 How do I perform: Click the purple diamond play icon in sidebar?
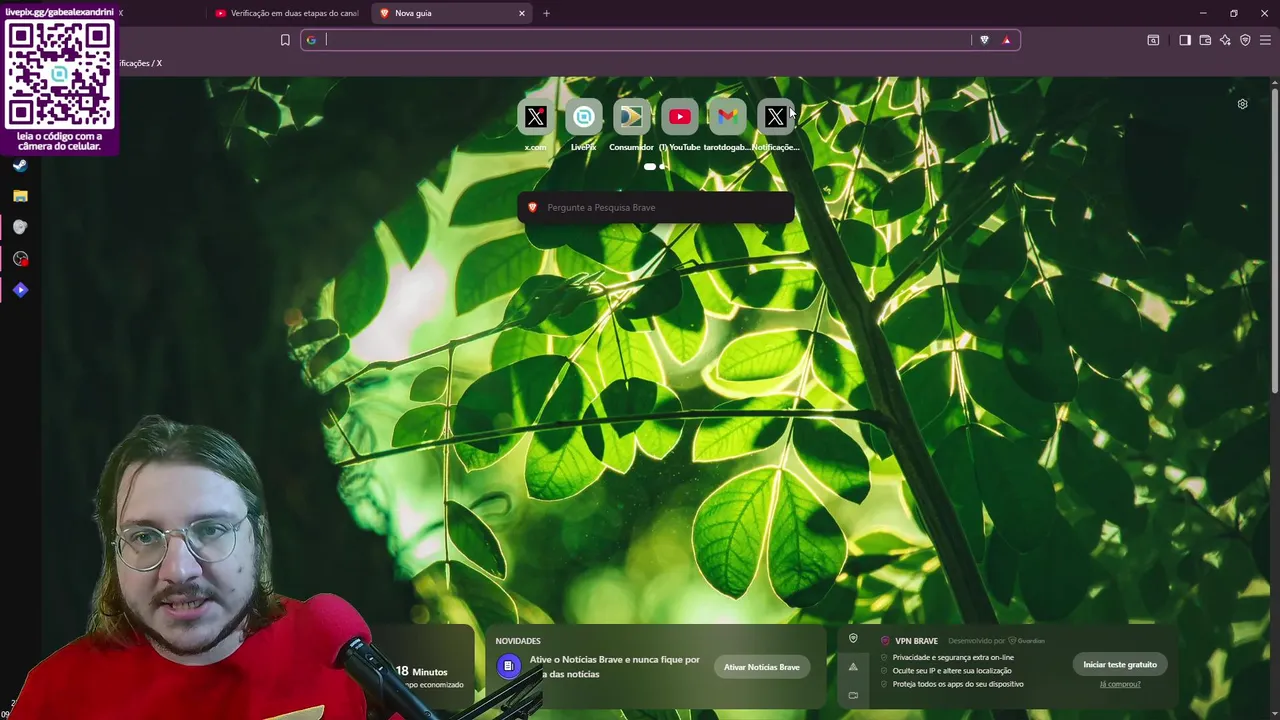point(20,290)
